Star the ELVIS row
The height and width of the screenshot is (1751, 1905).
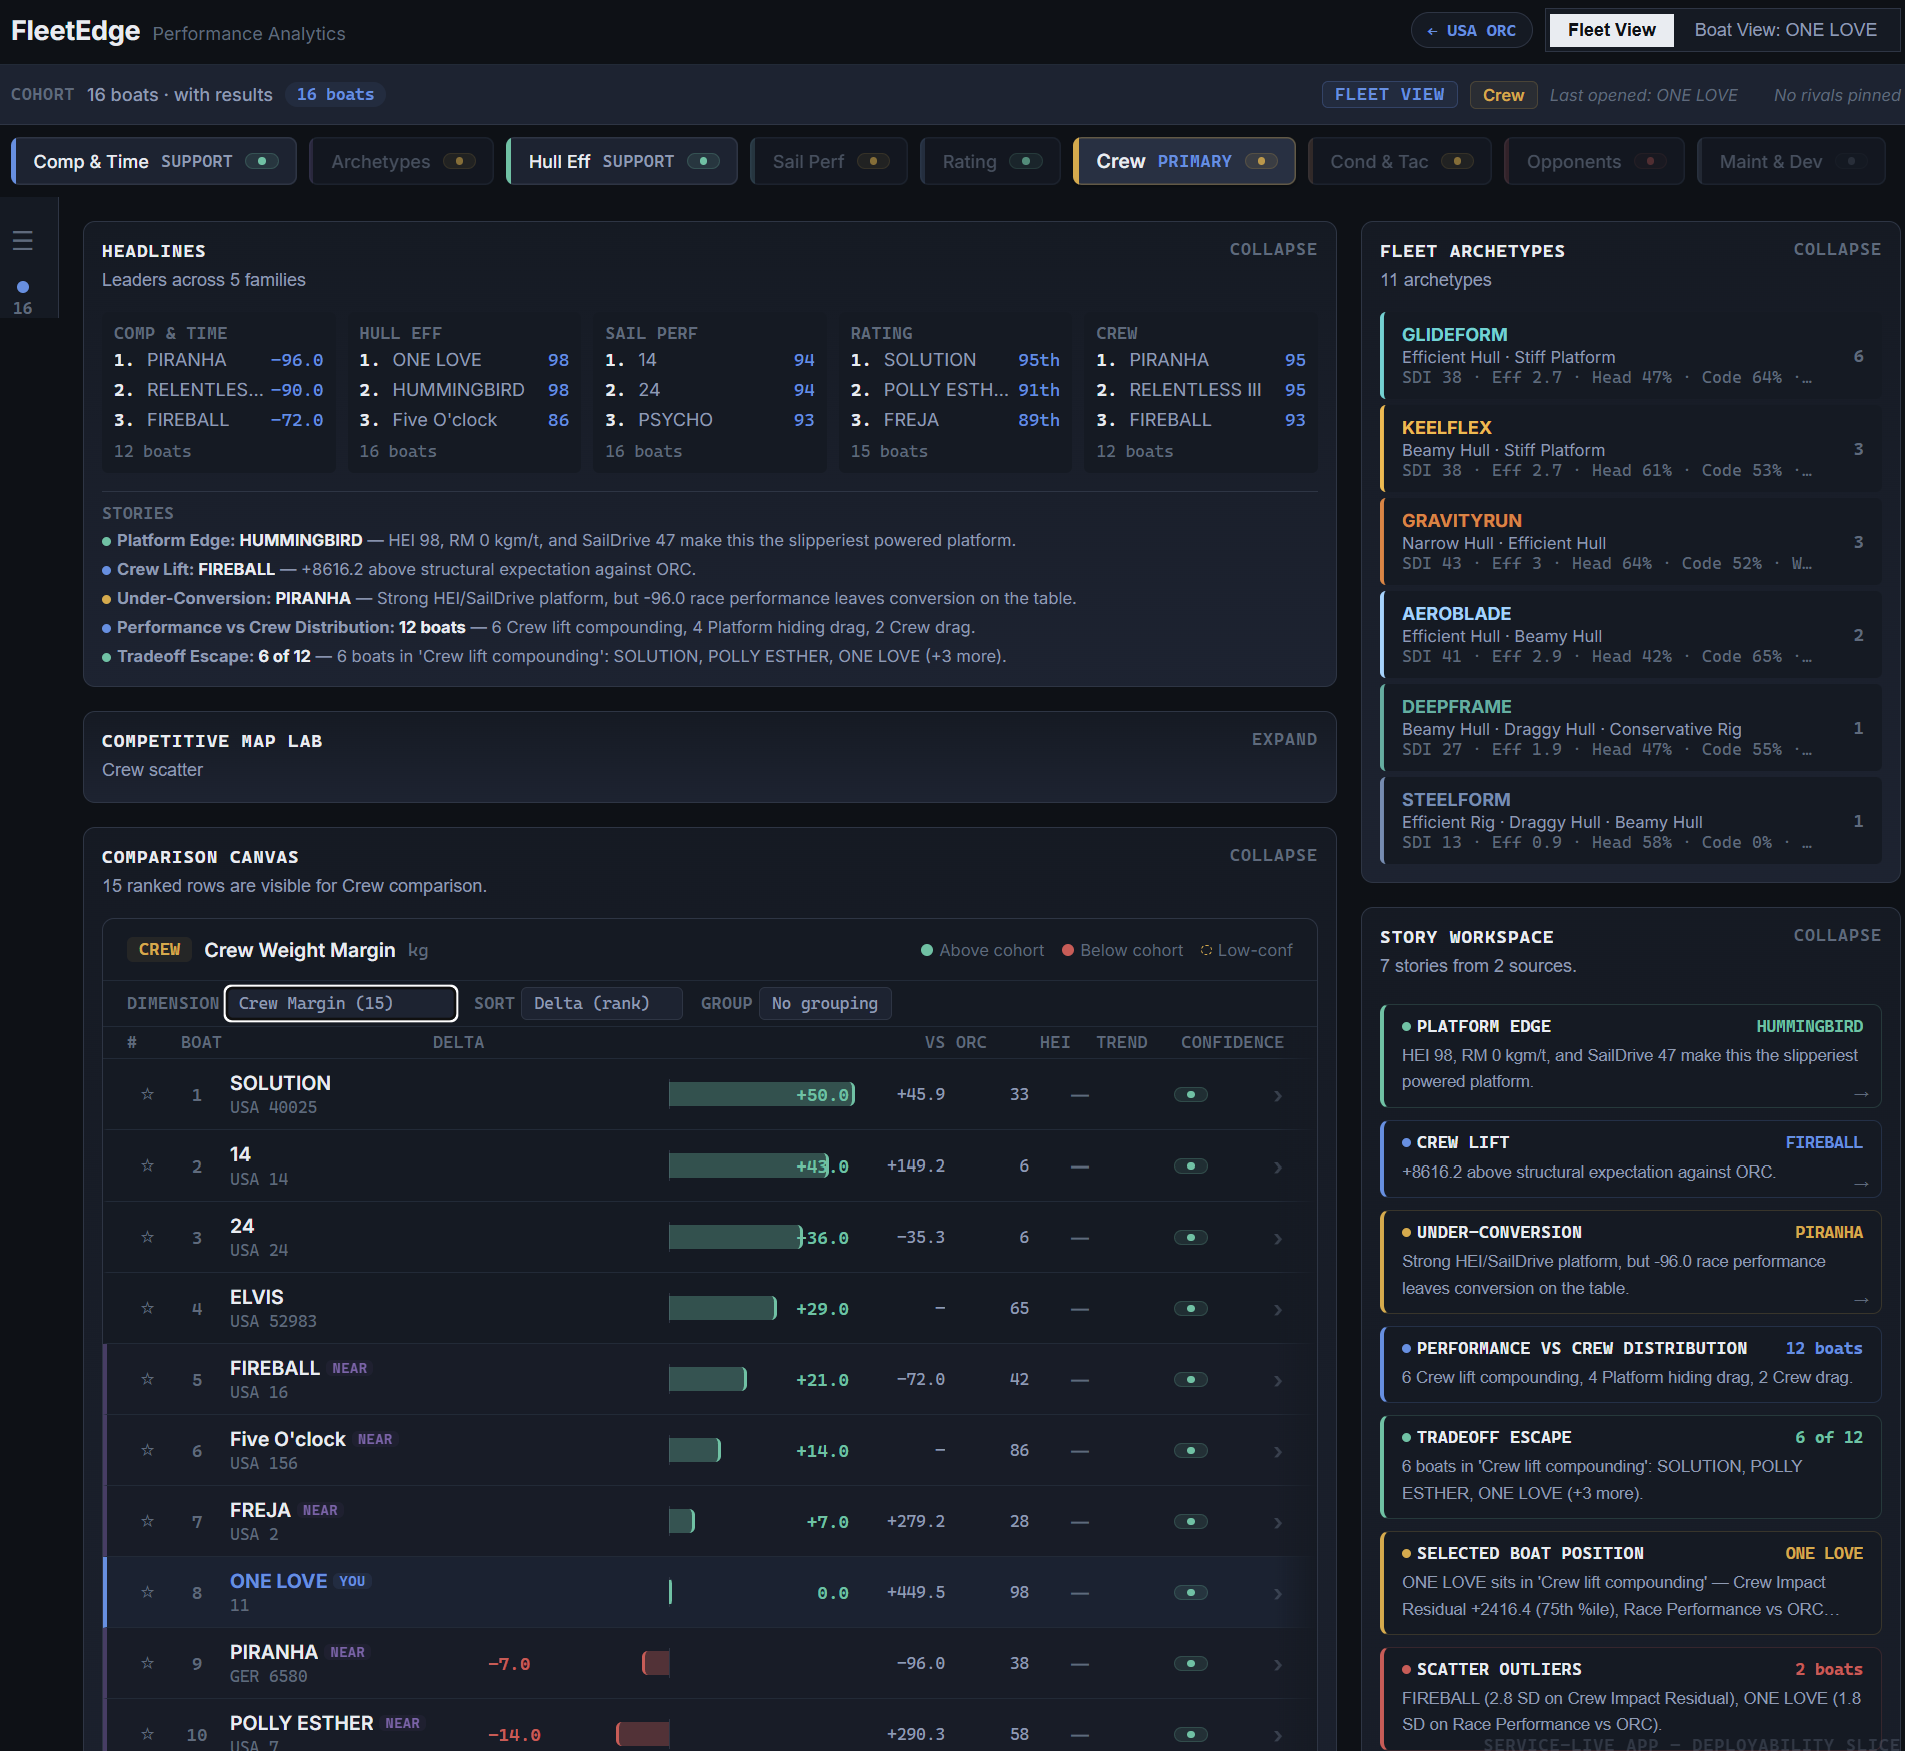tap(147, 1308)
